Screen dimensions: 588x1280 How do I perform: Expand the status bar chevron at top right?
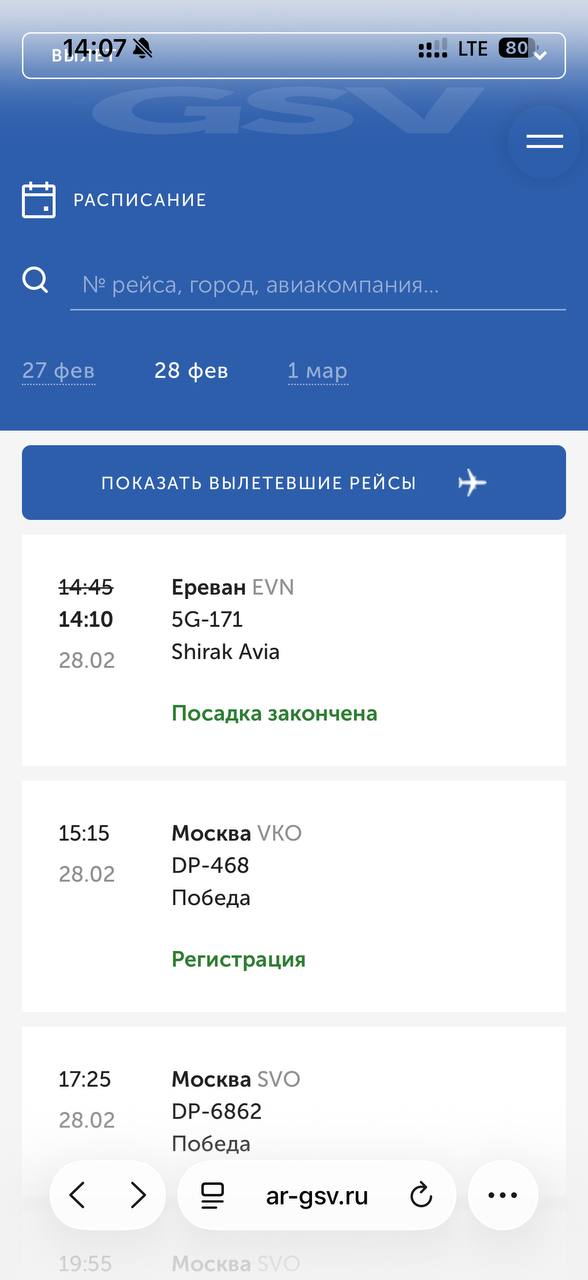[540, 55]
